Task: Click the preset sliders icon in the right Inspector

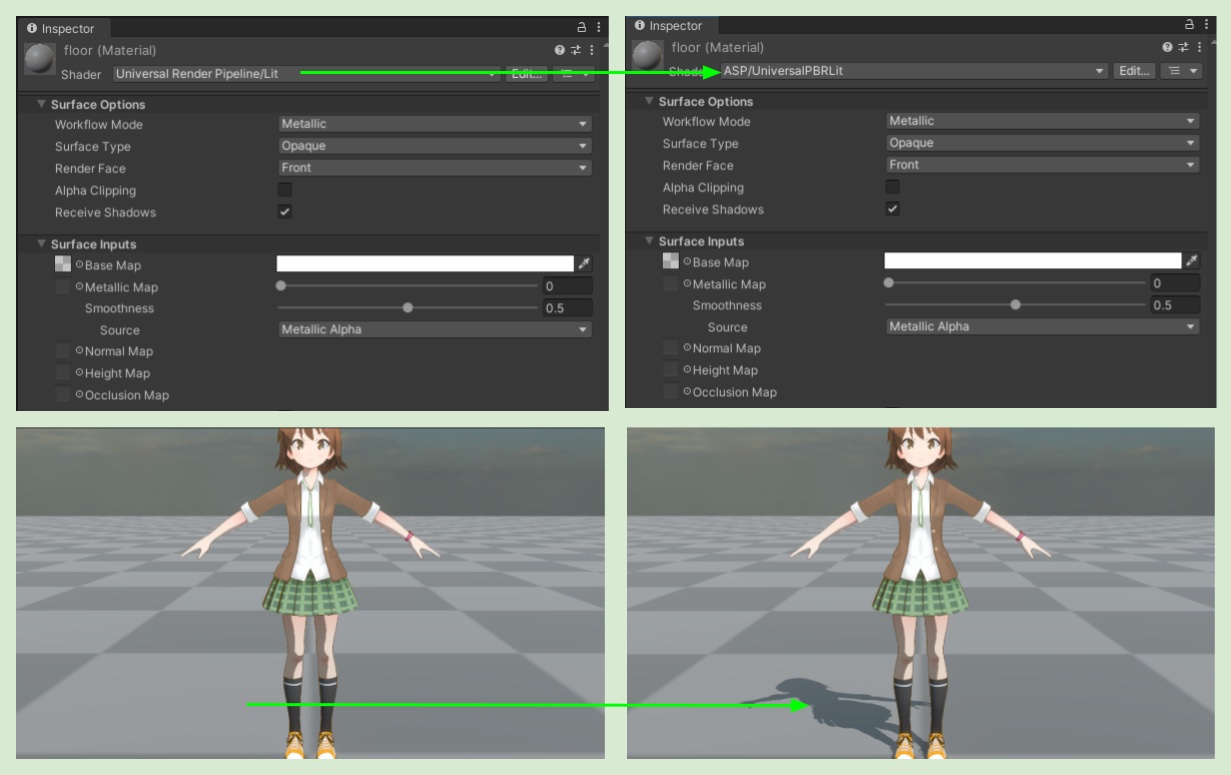Action: pos(1182,47)
